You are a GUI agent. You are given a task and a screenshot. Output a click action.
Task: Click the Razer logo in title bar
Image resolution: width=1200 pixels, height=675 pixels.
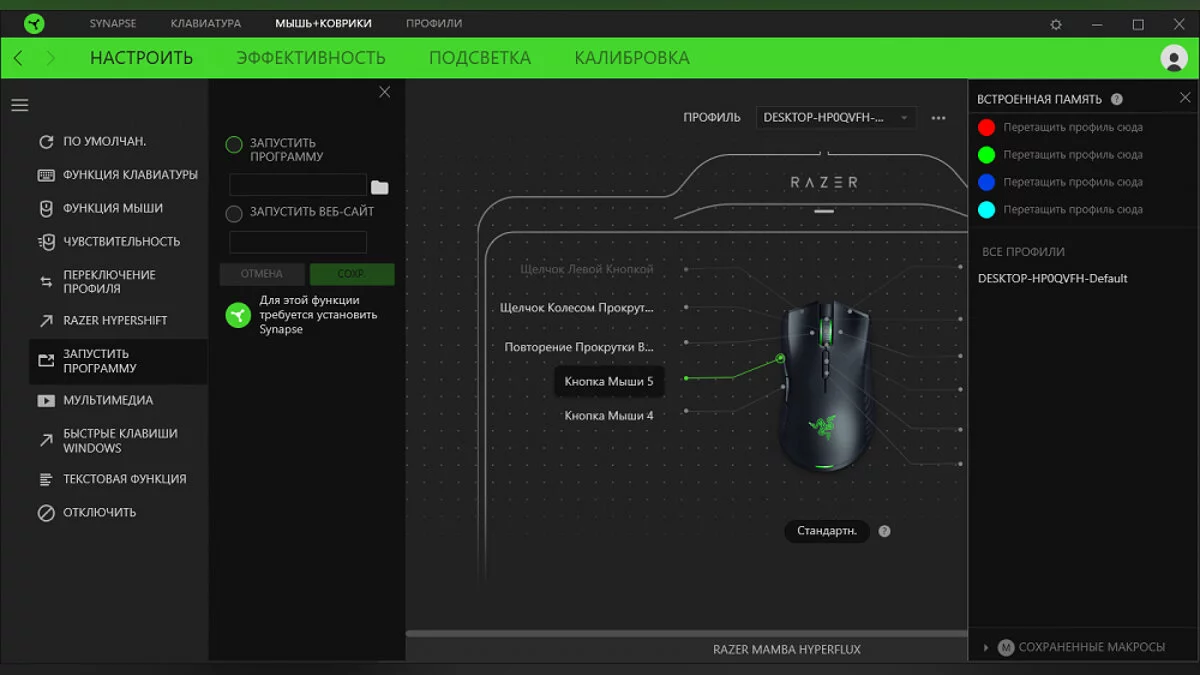(34, 23)
